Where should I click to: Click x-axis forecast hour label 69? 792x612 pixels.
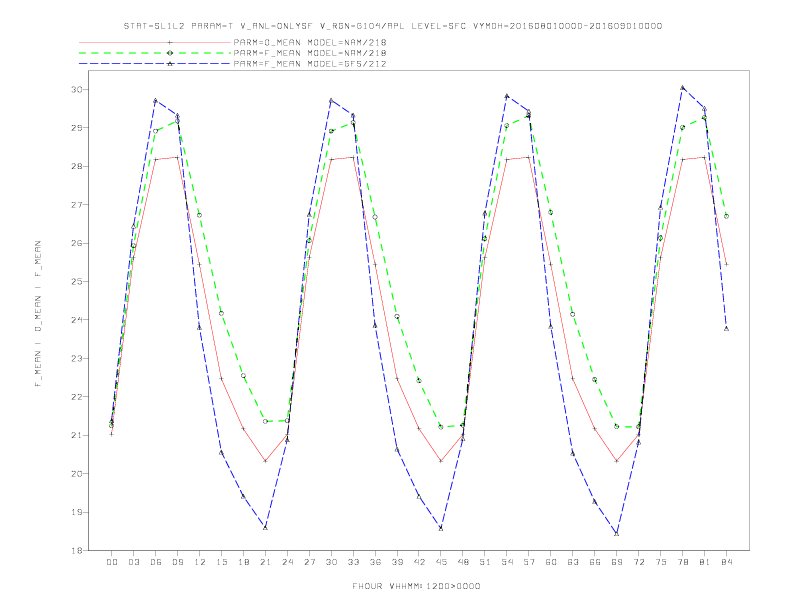click(617, 562)
